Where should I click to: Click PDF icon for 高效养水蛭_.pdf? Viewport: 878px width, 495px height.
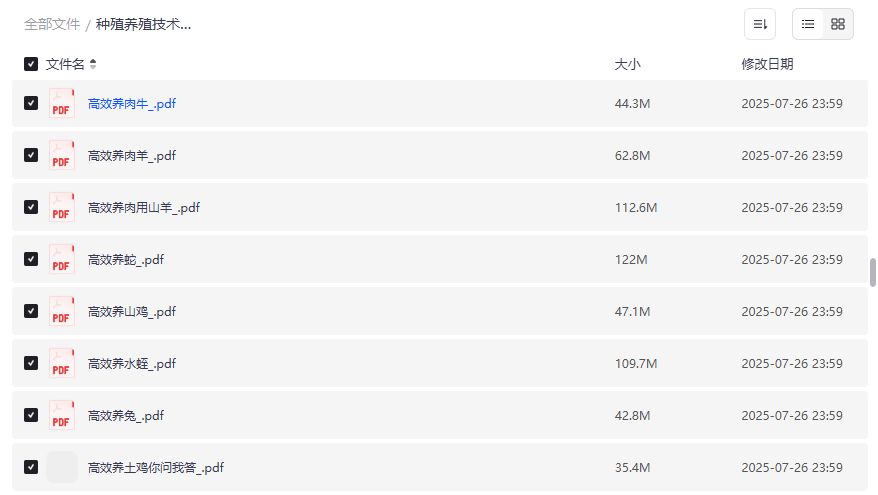tap(62, 364)
